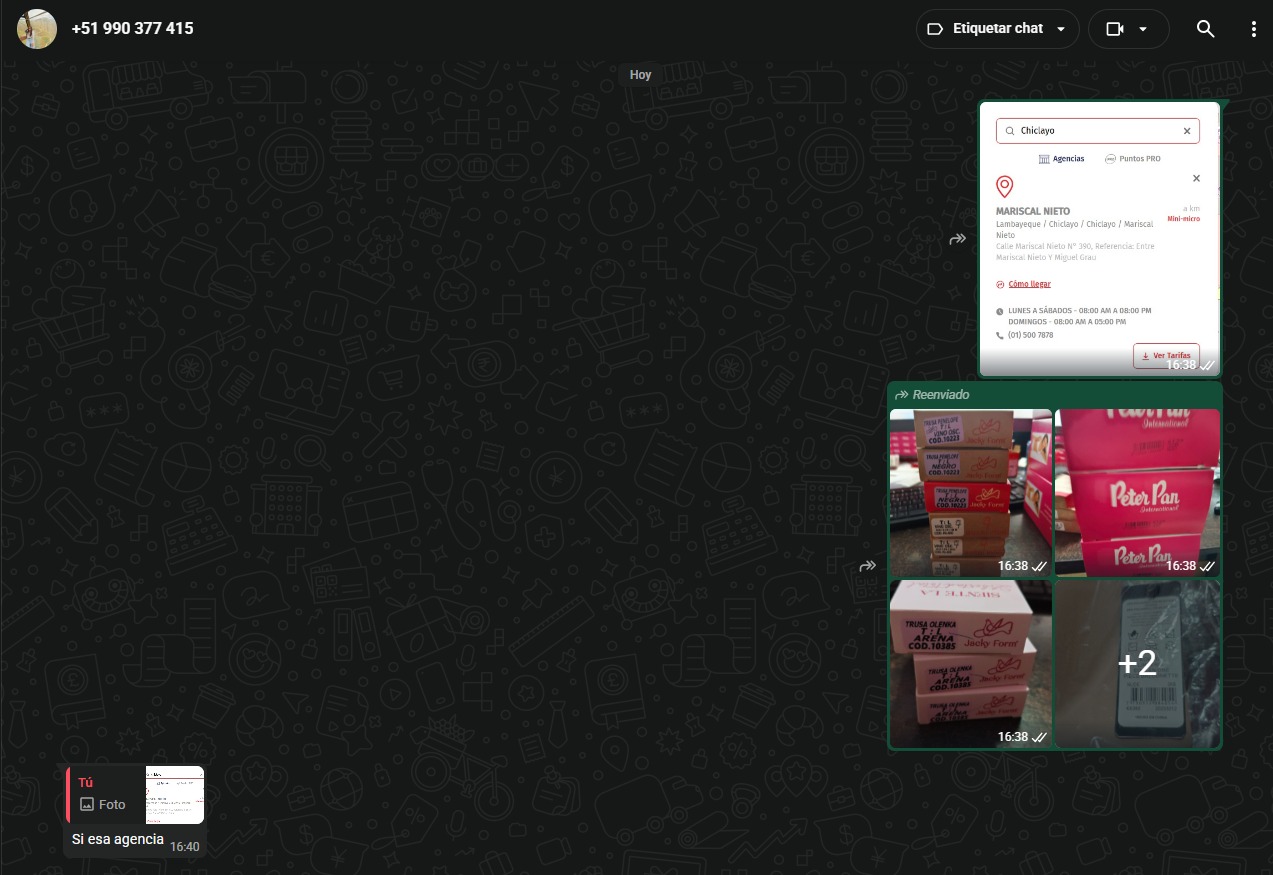Expand the Etiquetar chat dropdown arrow
The width and height of the screenshot is (1273, 875).
click(1061, 29)
